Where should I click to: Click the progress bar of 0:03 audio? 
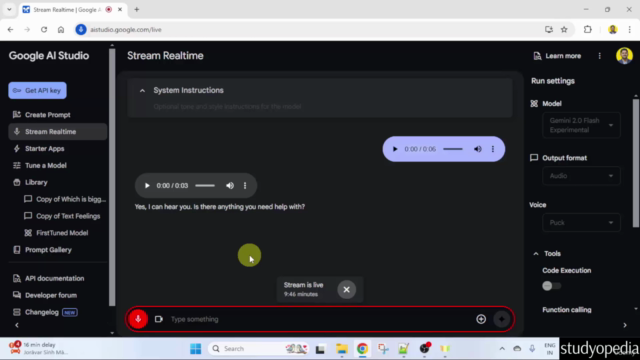tap(205, 186)
